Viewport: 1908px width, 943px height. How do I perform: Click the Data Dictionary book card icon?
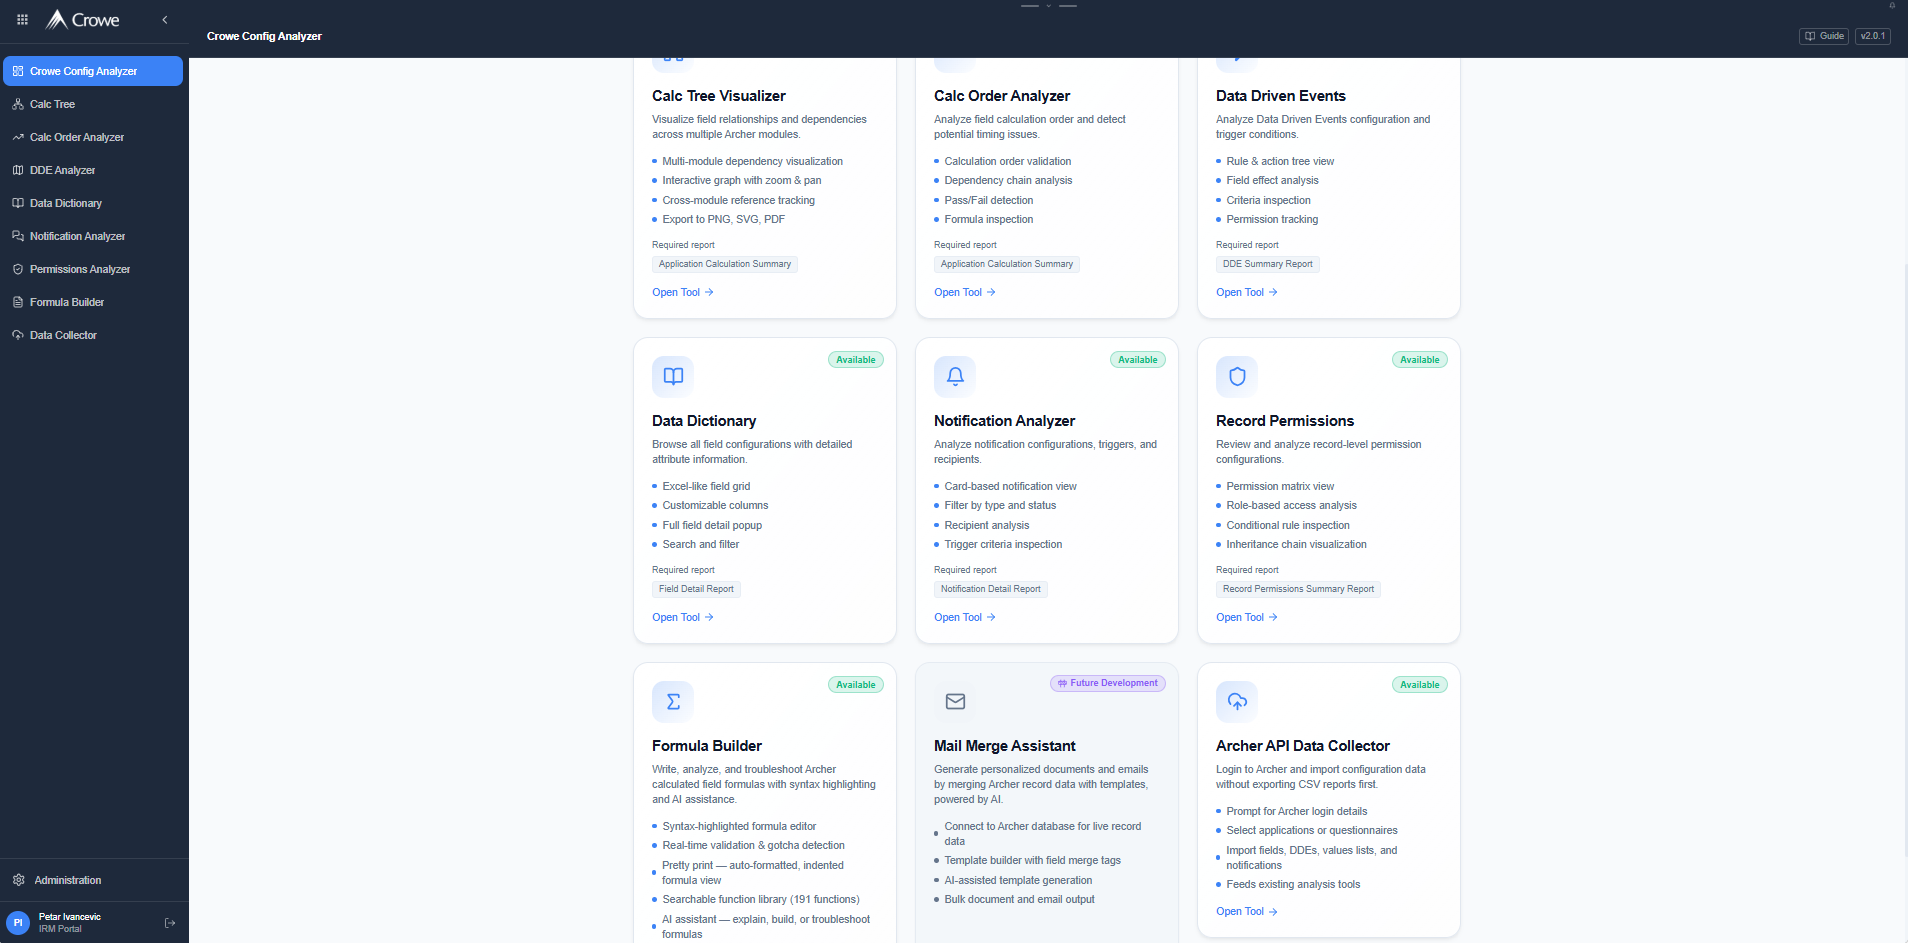point(673,376)
